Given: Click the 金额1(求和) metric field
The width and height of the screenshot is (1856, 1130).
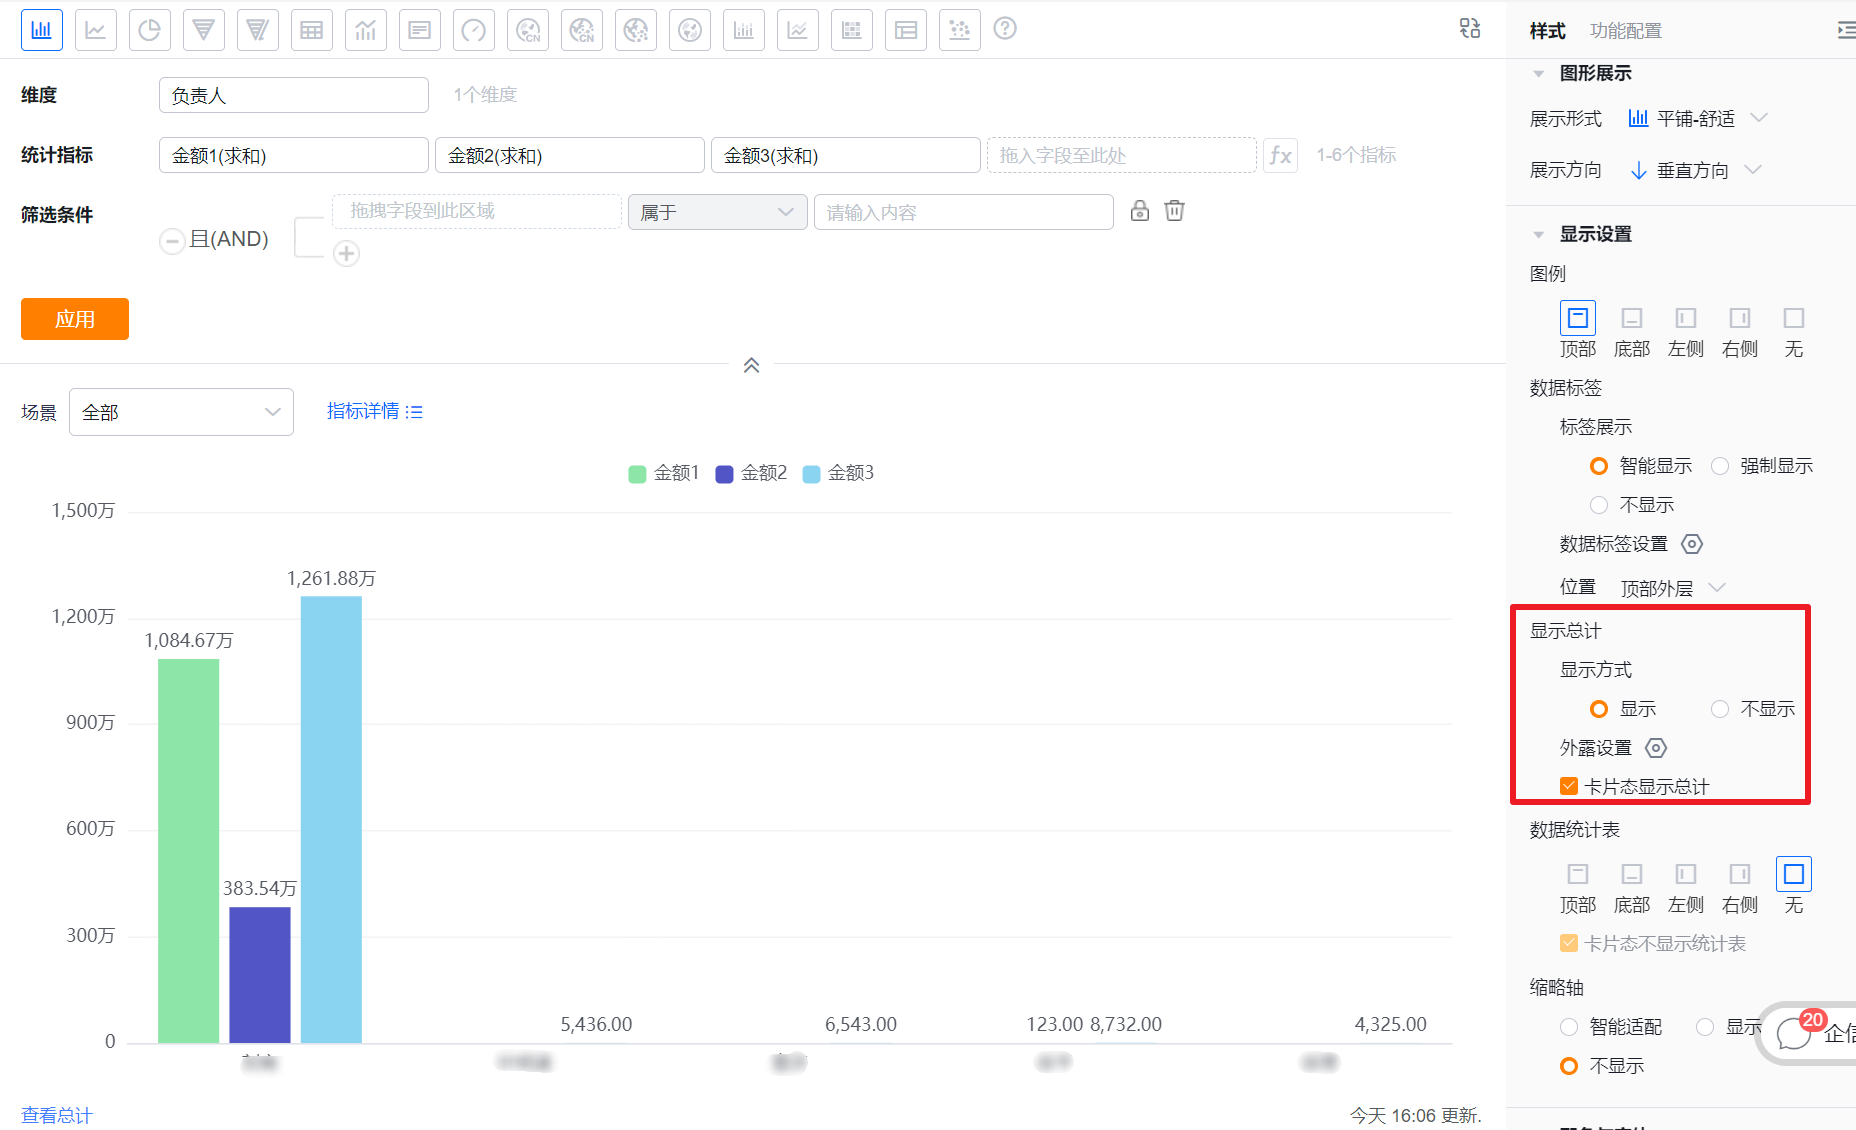Looking at the screenshot, I should coord(294,155).
